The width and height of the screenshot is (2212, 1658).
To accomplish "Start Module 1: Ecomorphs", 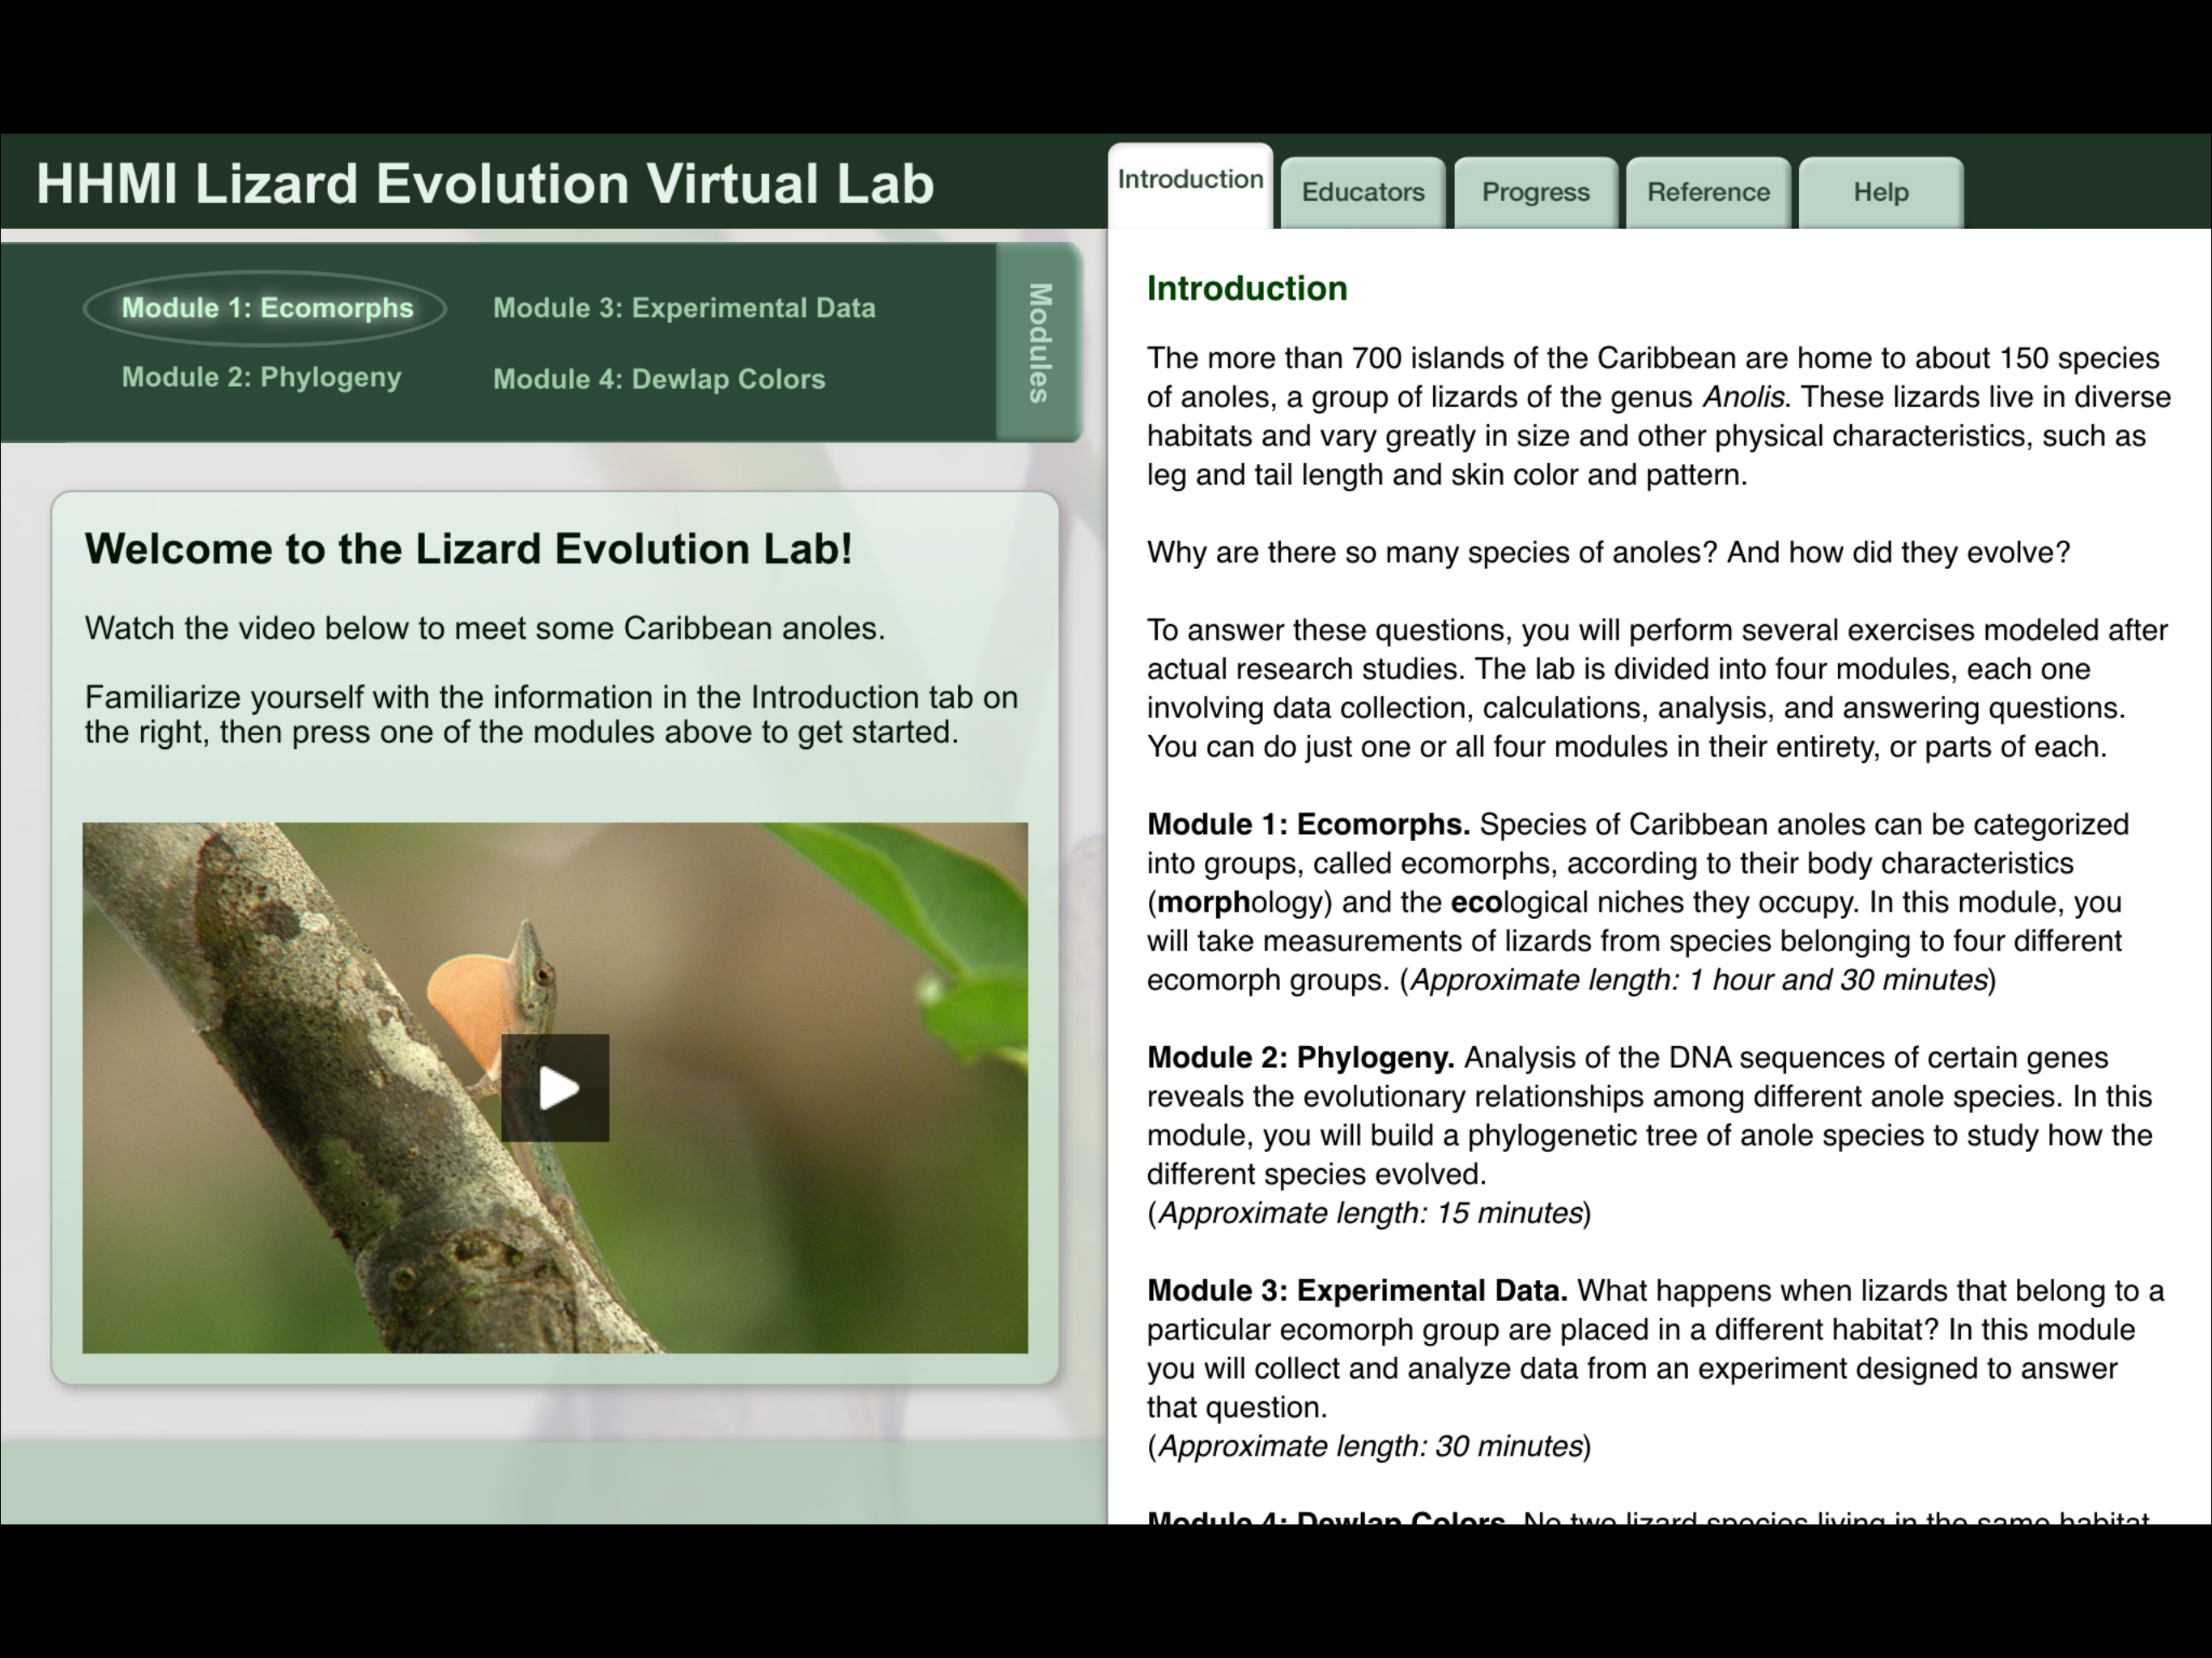I will point(267,308).
